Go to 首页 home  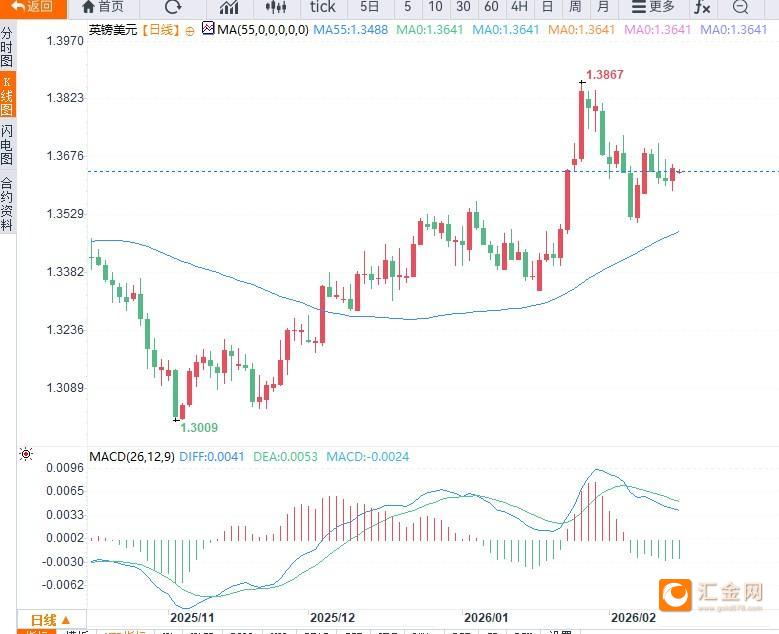pyautogui.click(x=103, y=7)
